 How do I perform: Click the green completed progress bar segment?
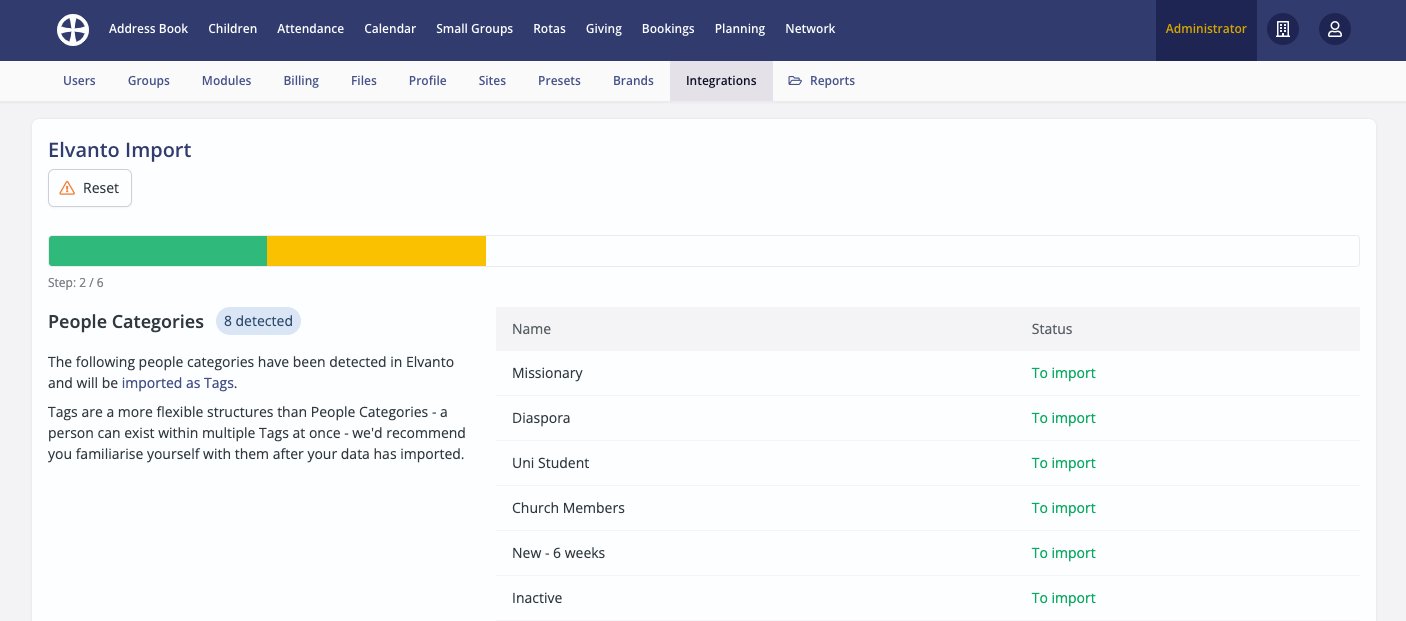(158, 251)
